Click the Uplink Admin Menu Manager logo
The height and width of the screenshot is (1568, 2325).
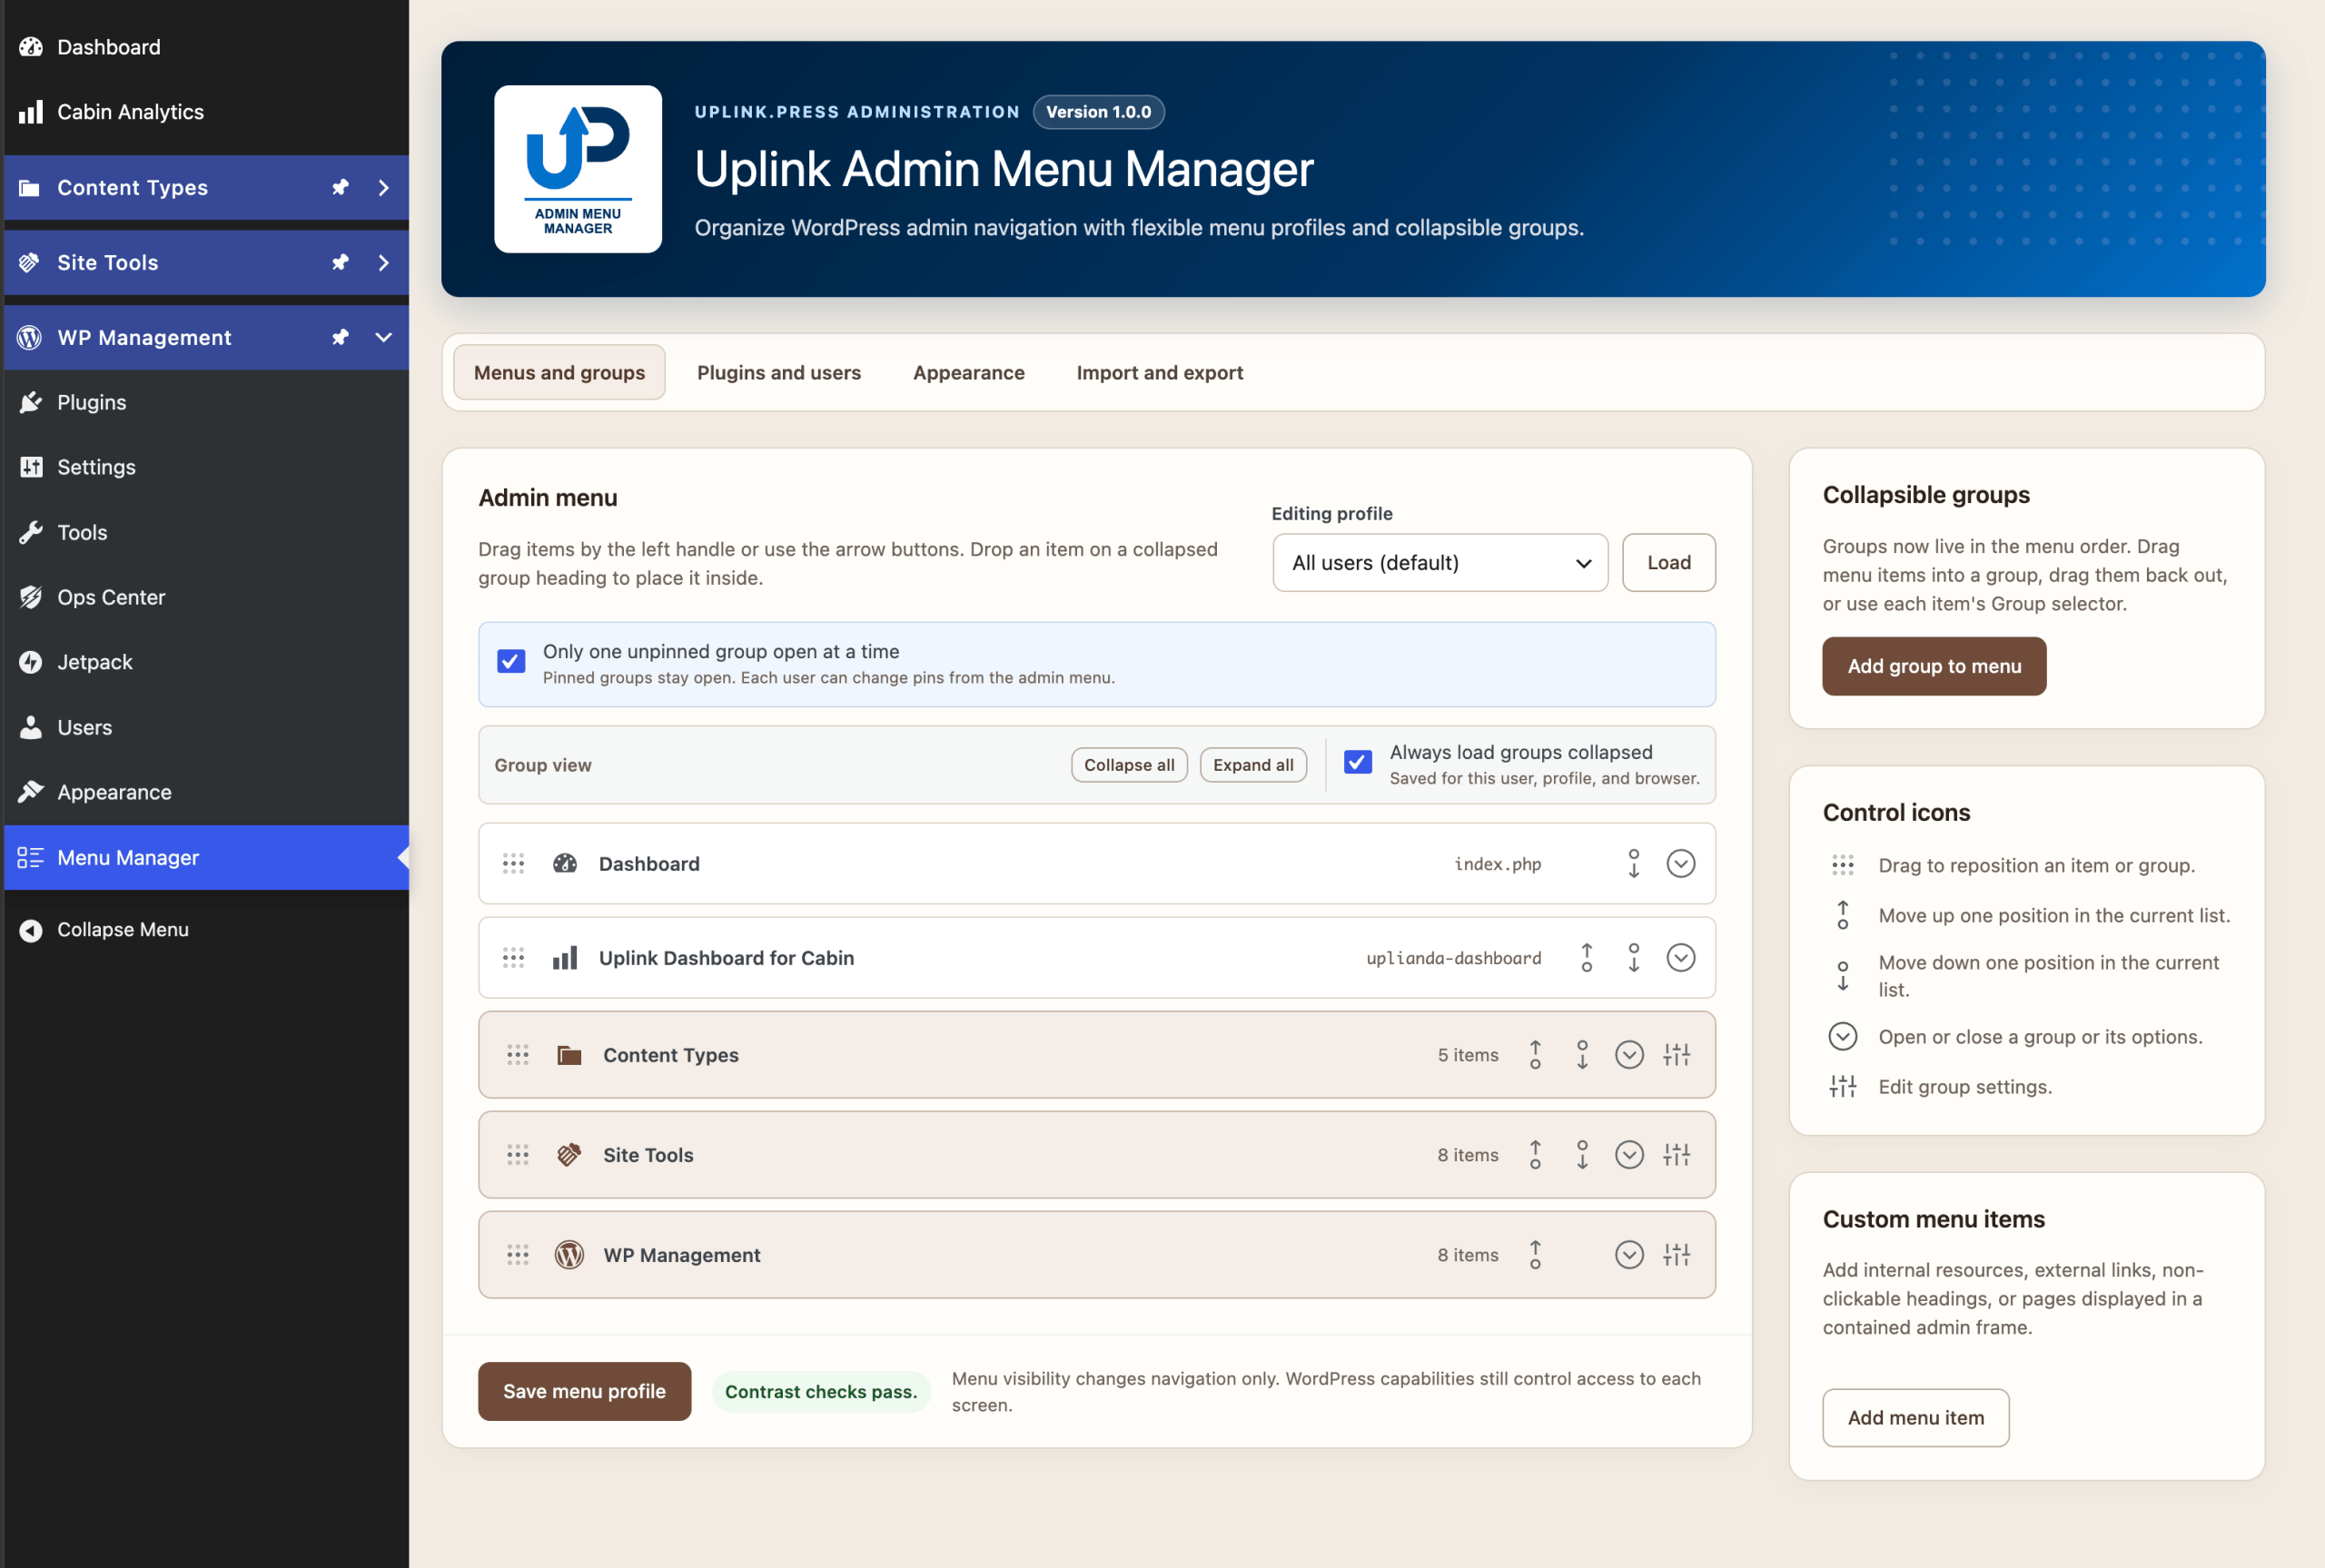coord(578,169)
